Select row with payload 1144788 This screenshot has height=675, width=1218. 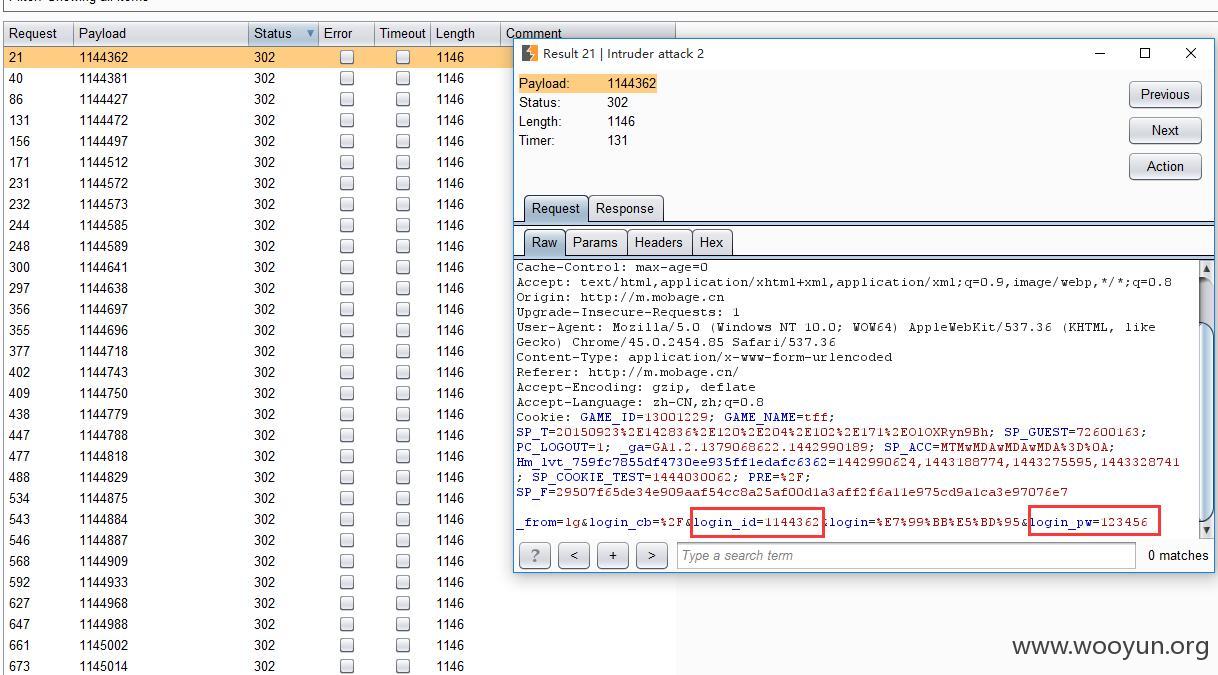coord(258,435)
